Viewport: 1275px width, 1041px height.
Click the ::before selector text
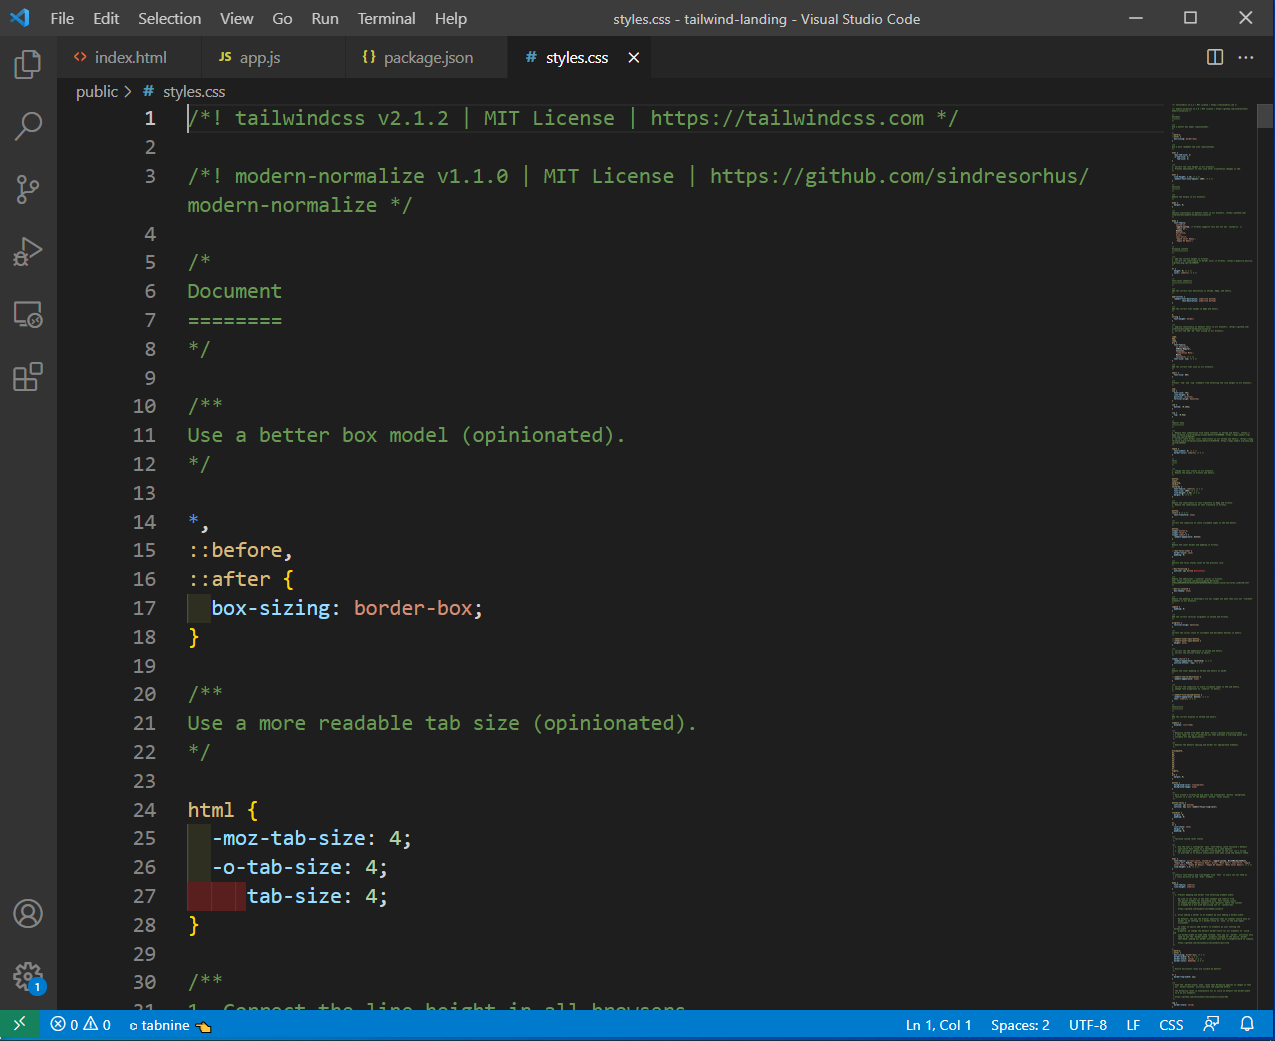pos(235,550)
